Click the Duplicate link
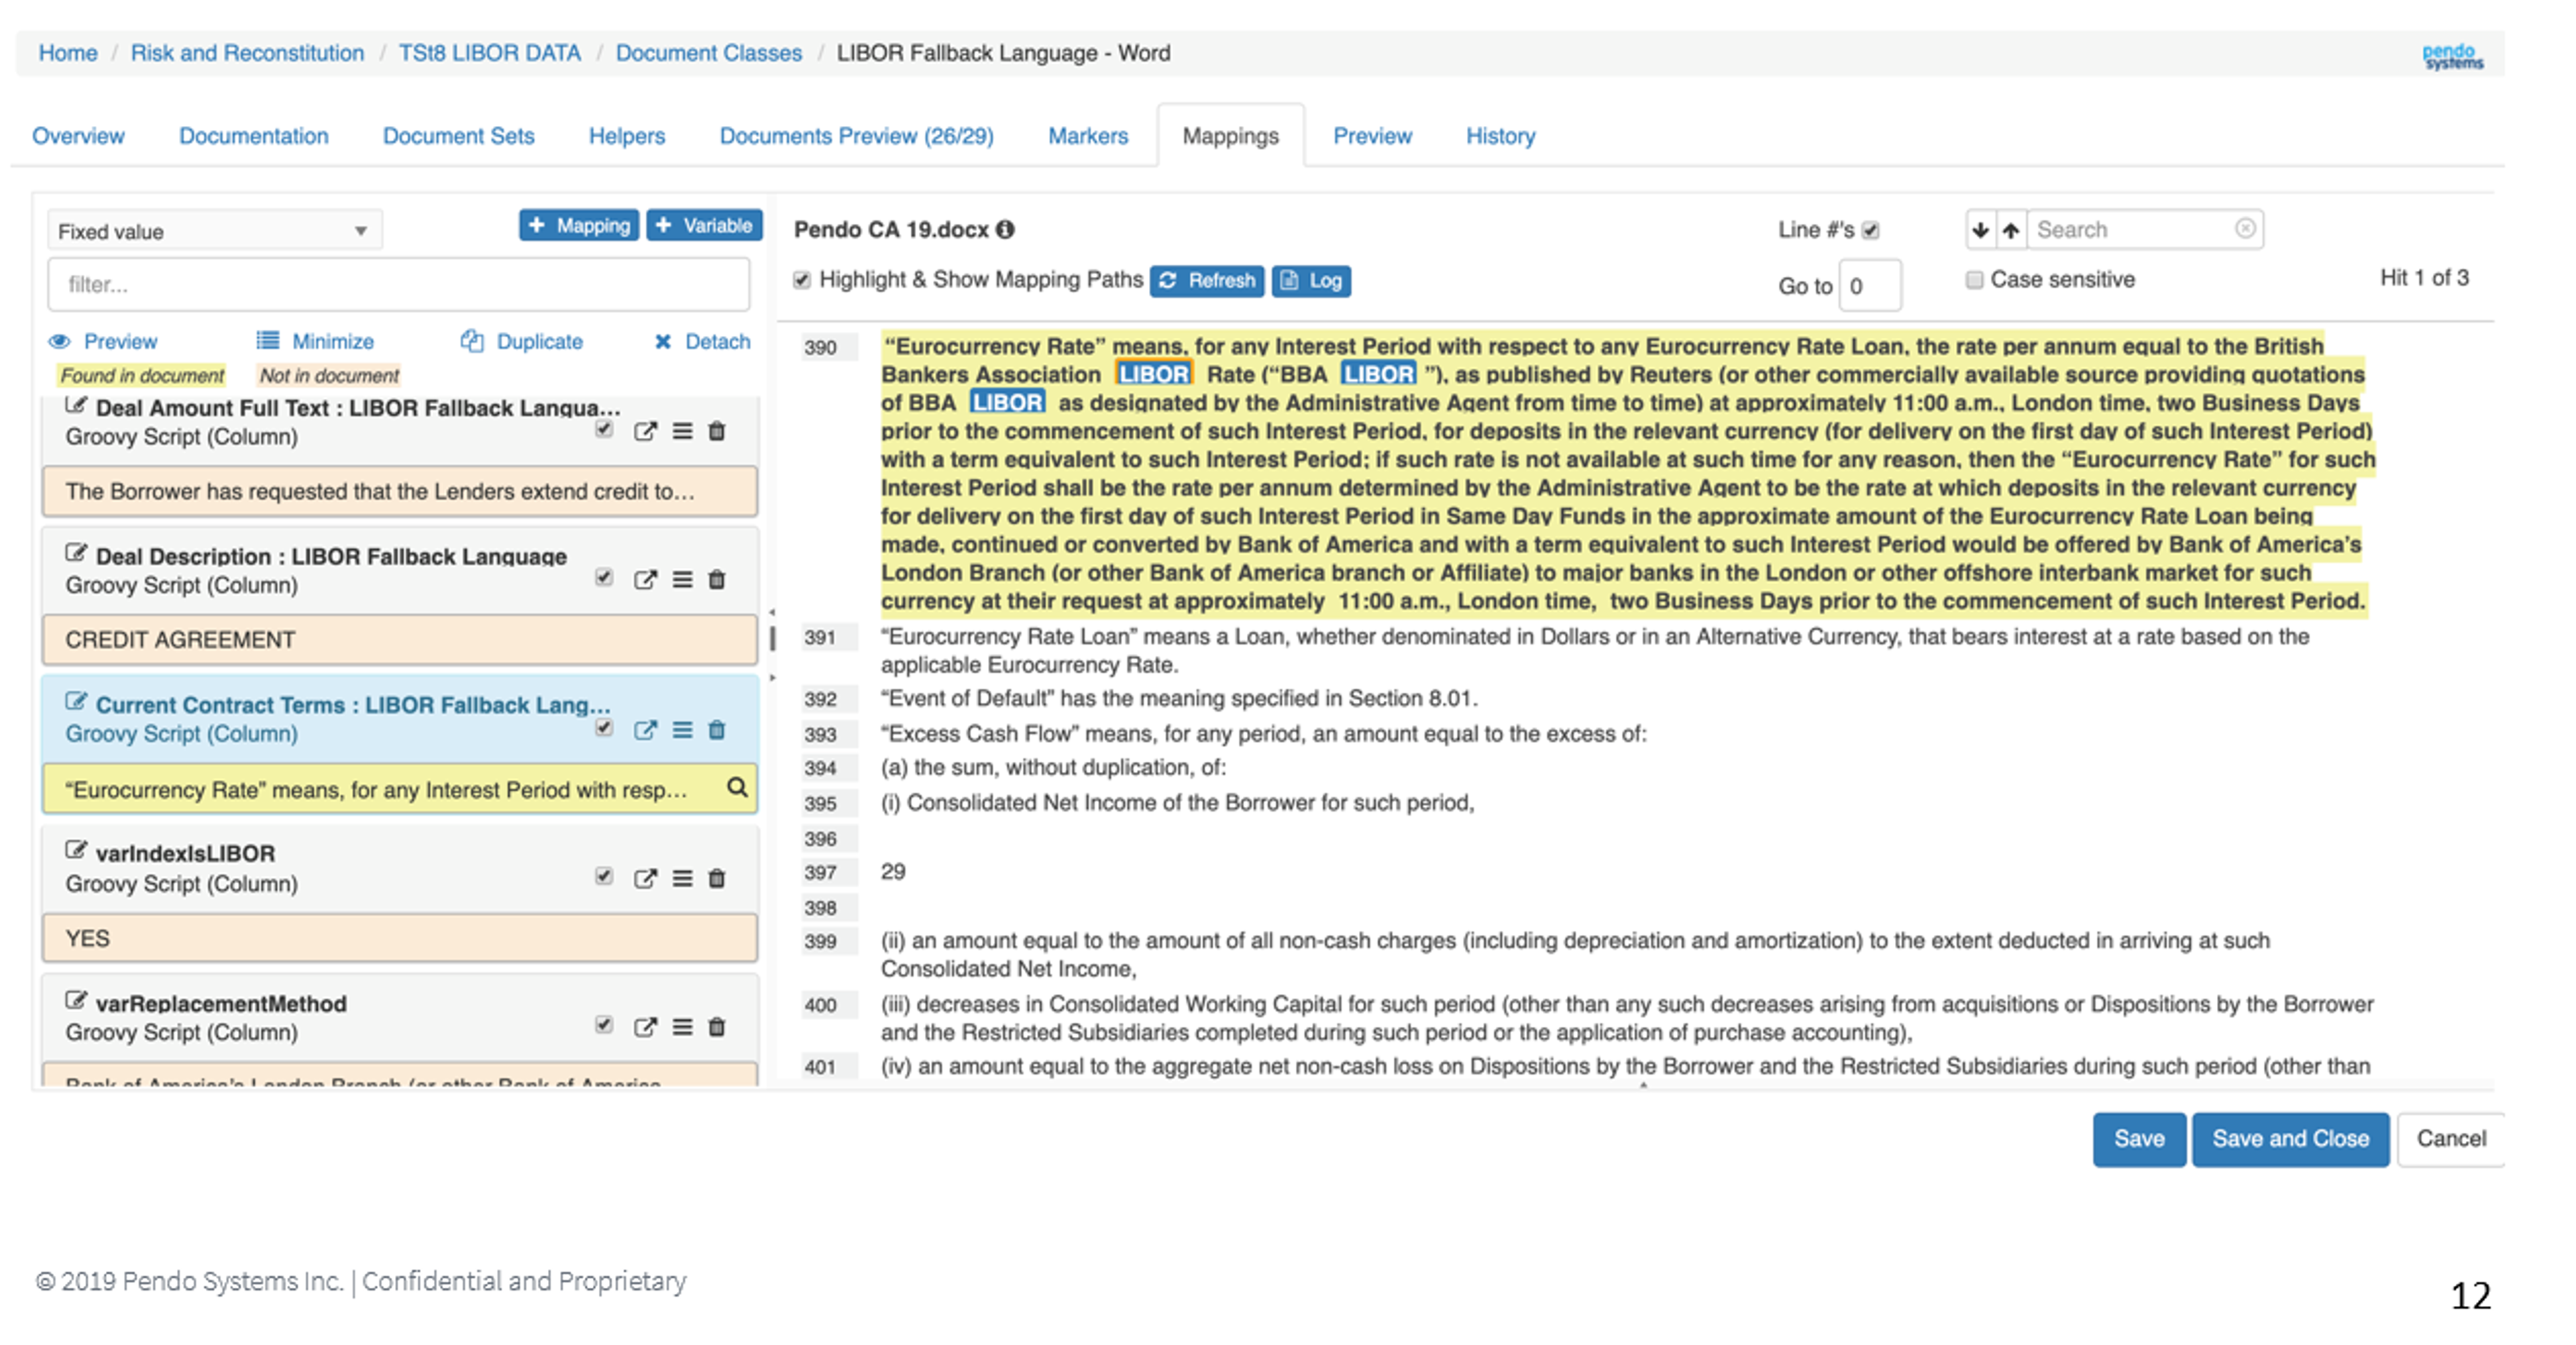Viewport: 2576px width, 1345px height. pyautogui.click(x=521, y=342)
